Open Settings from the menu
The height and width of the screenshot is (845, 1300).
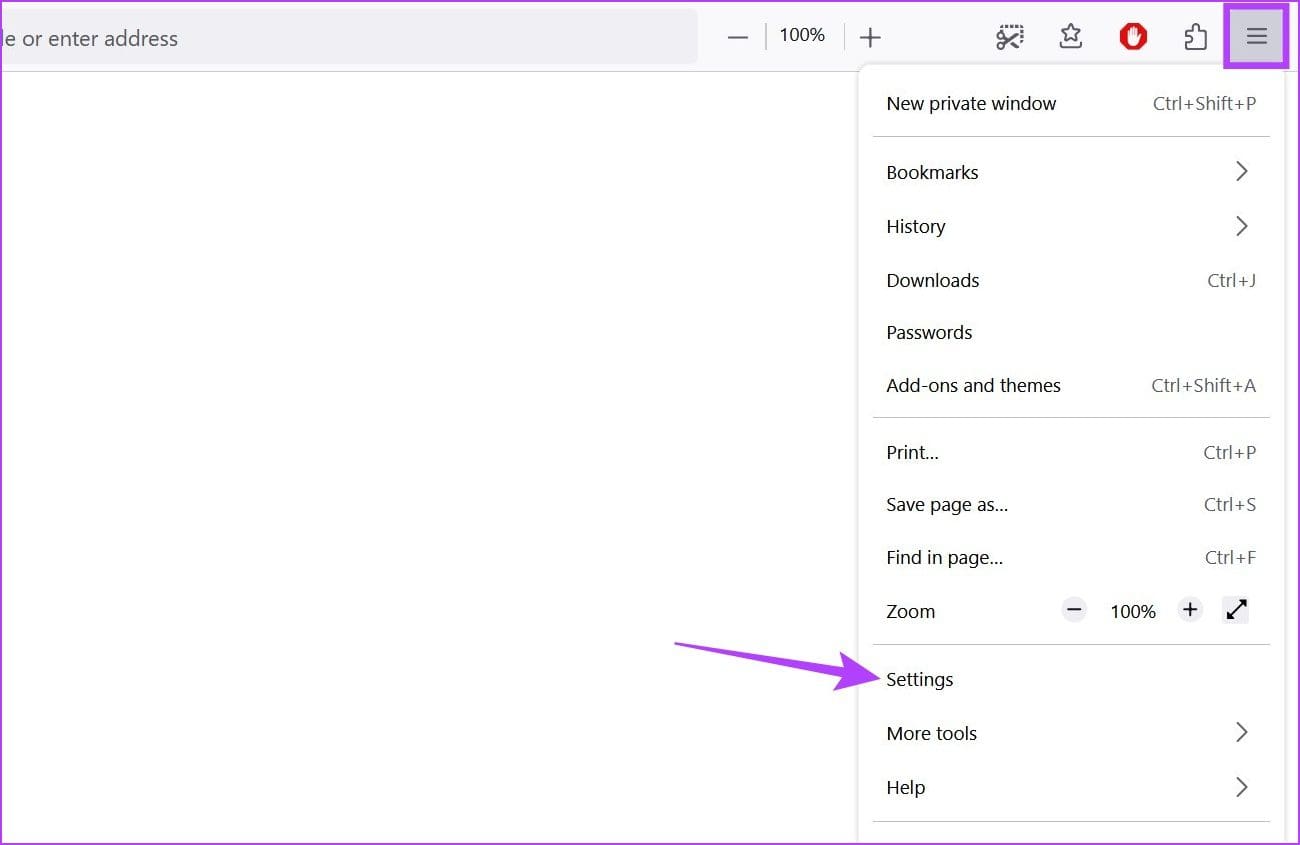(x=1071, y=679)
